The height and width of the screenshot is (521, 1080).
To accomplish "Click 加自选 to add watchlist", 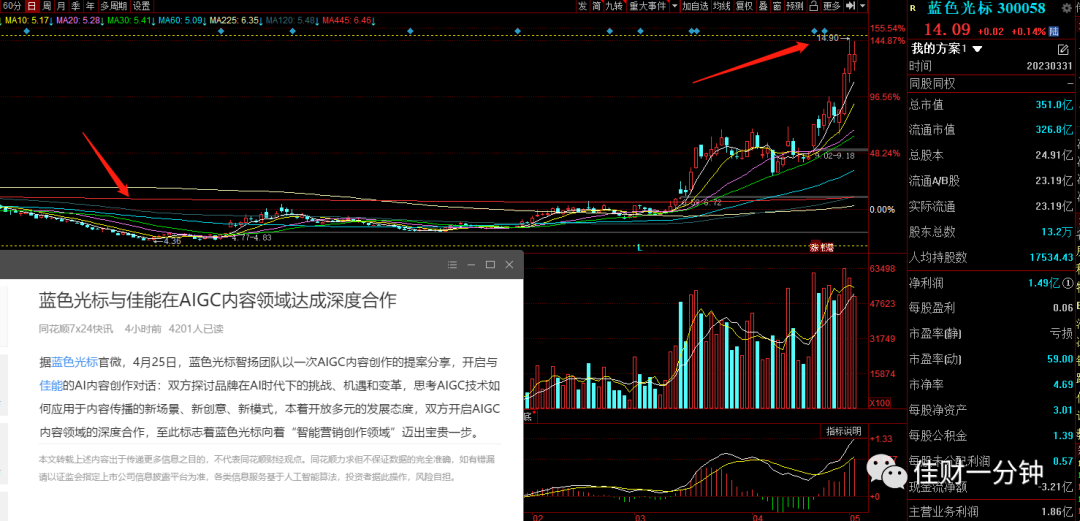I will coord(695,6).
